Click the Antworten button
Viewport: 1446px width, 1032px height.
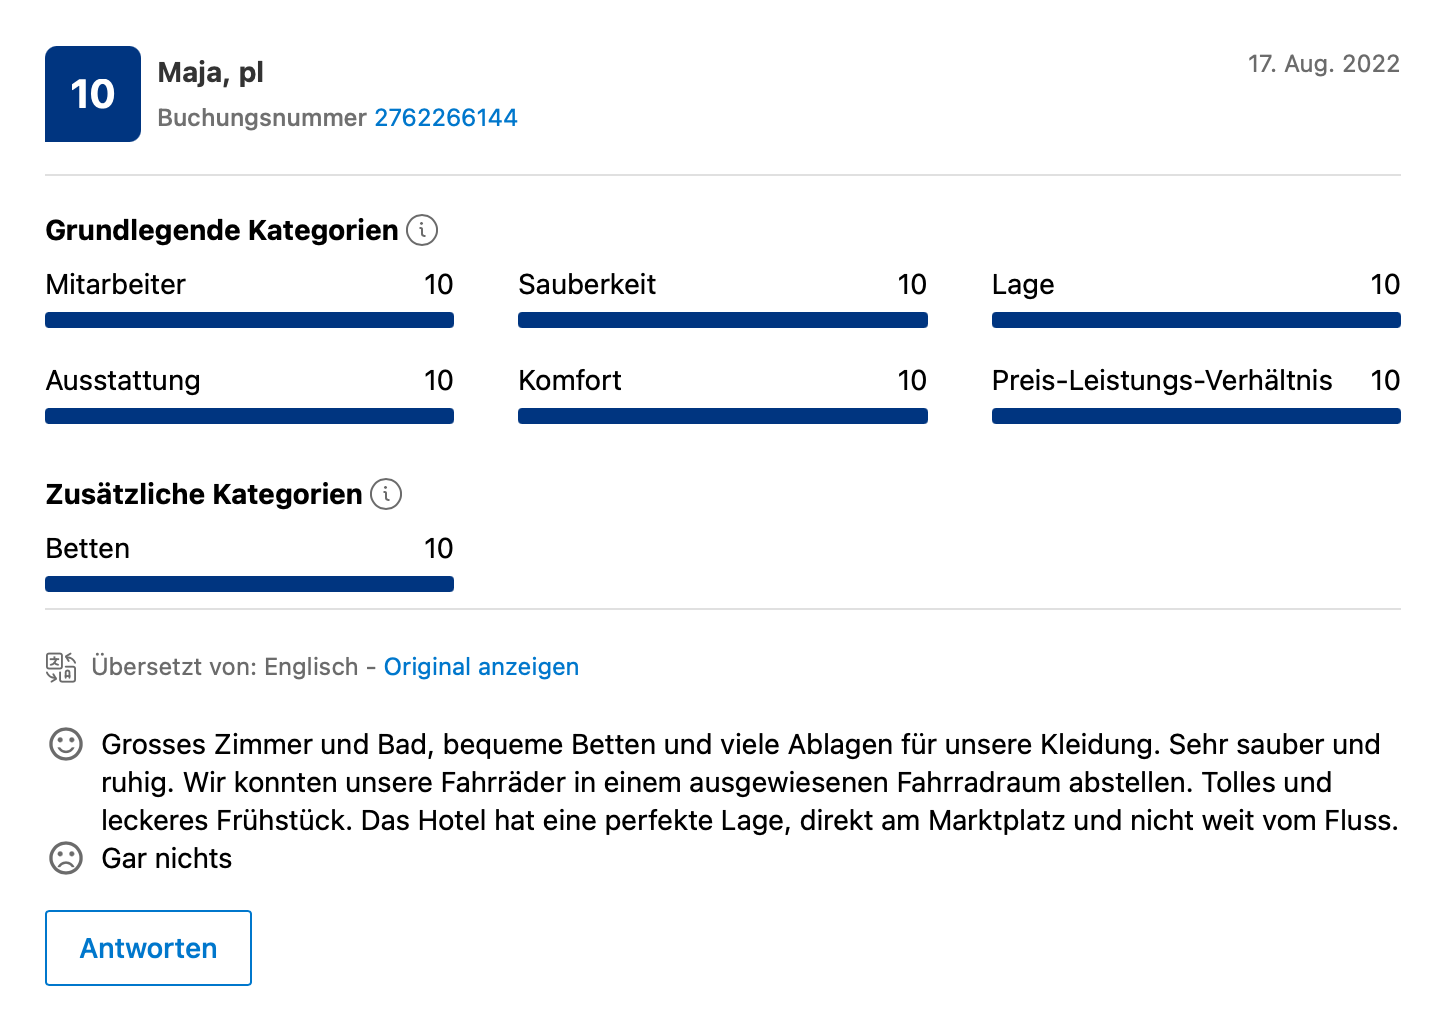[x=148, y=948]
